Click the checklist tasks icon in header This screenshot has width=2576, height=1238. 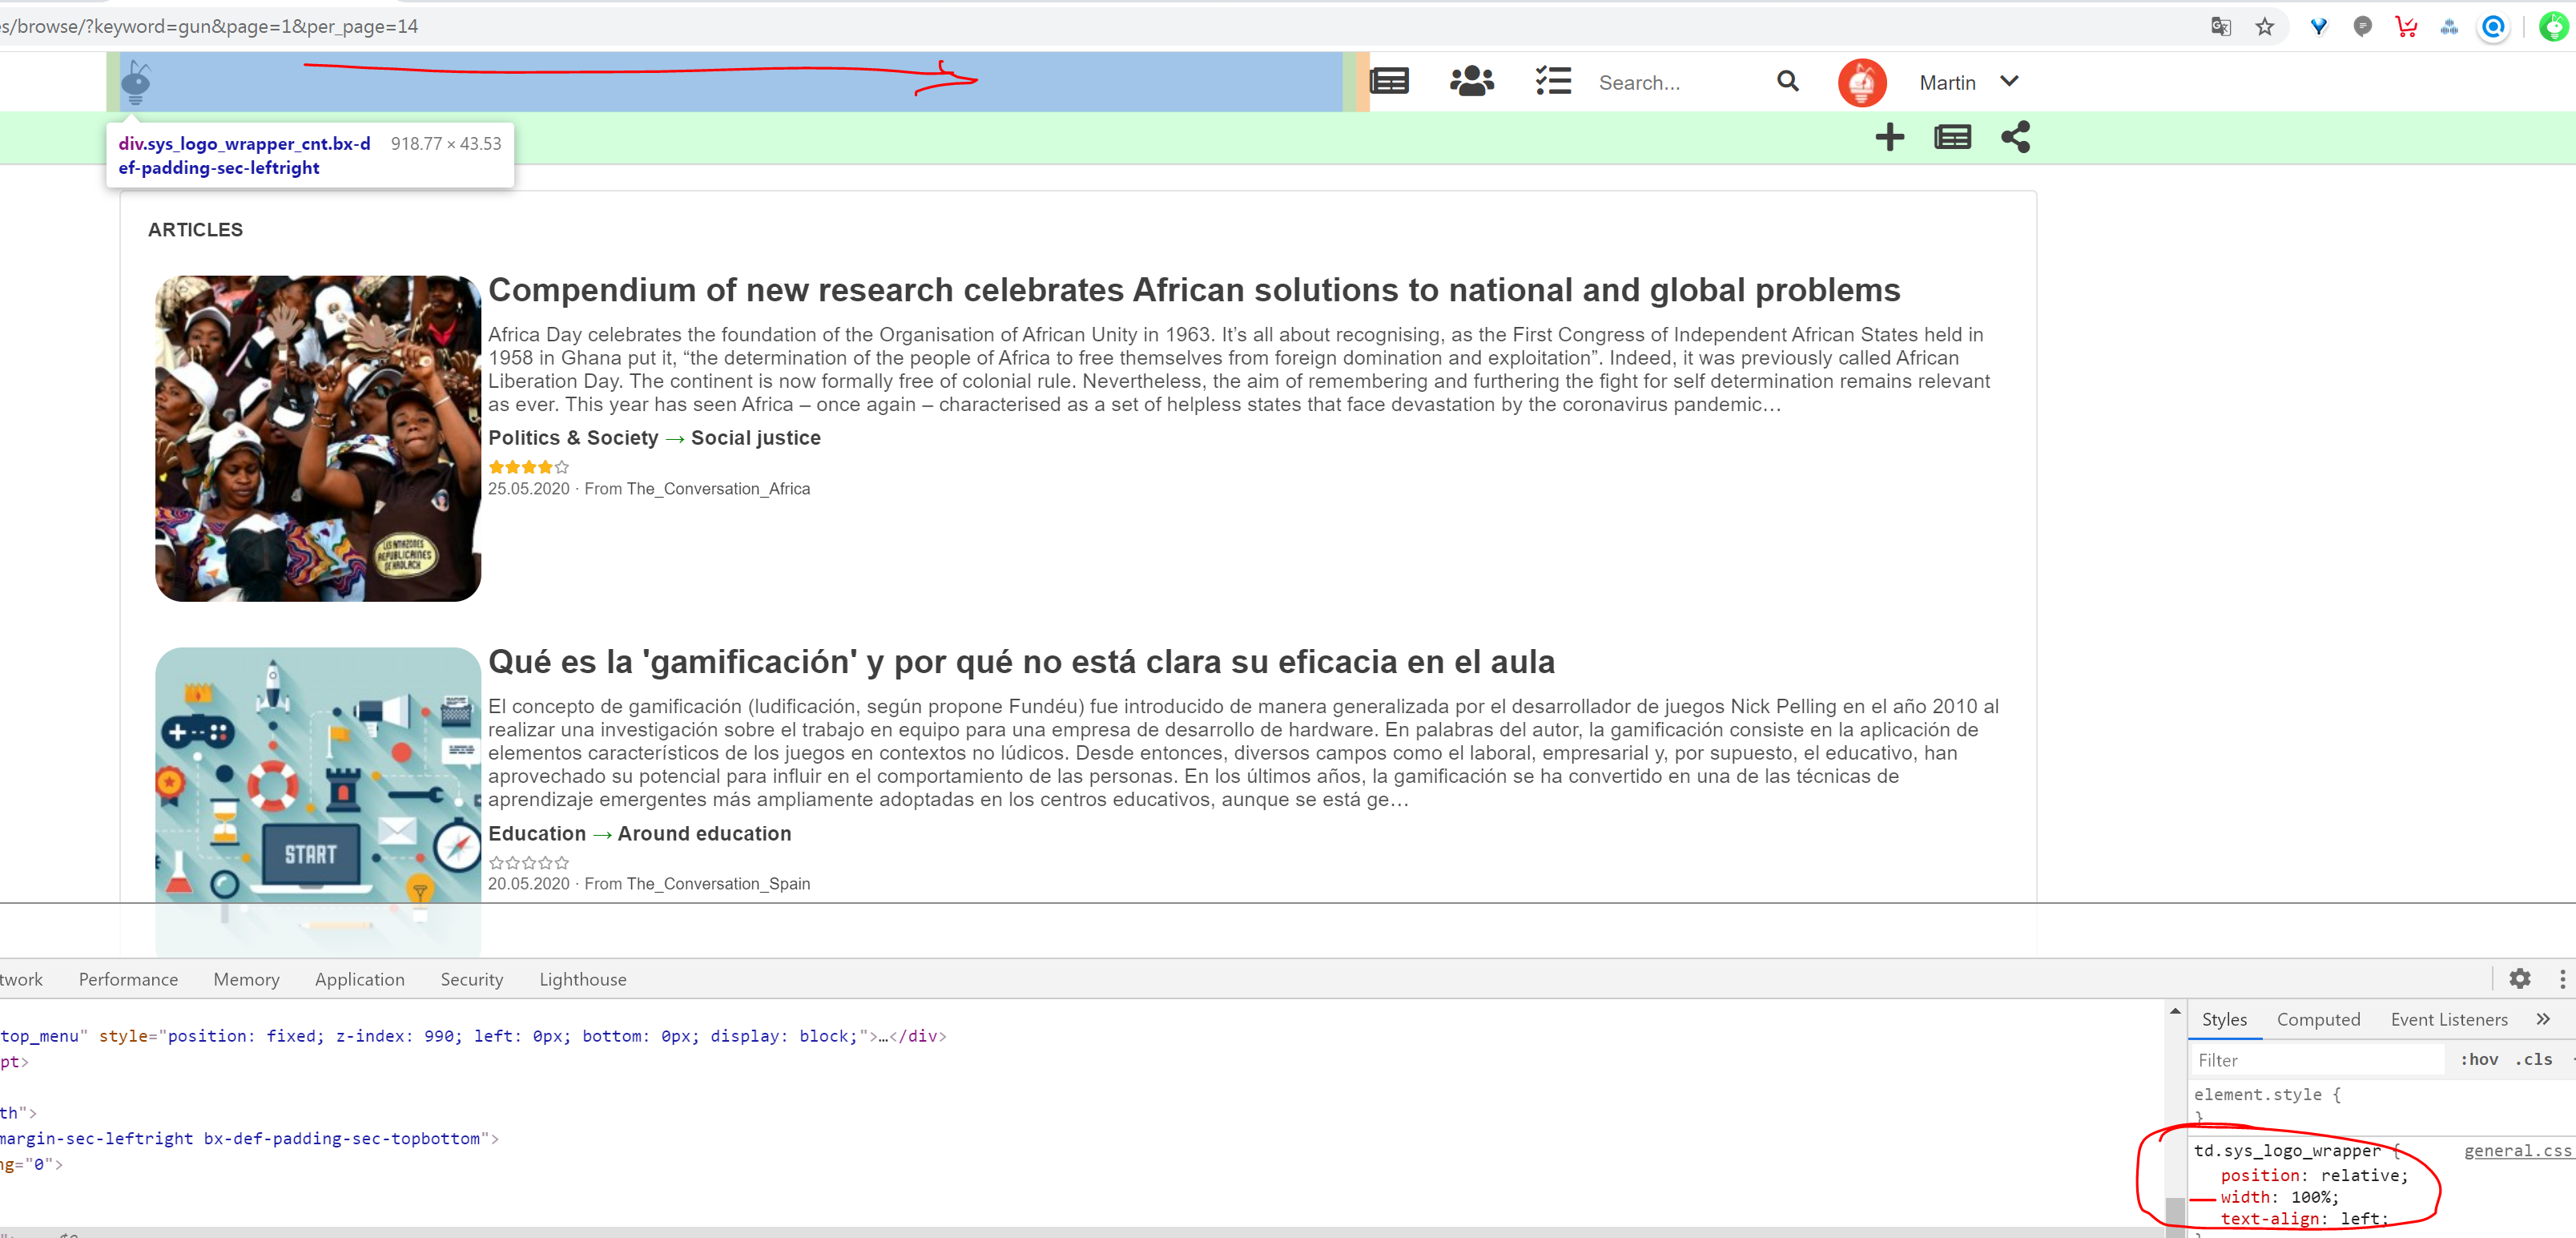pos(1553,81)
